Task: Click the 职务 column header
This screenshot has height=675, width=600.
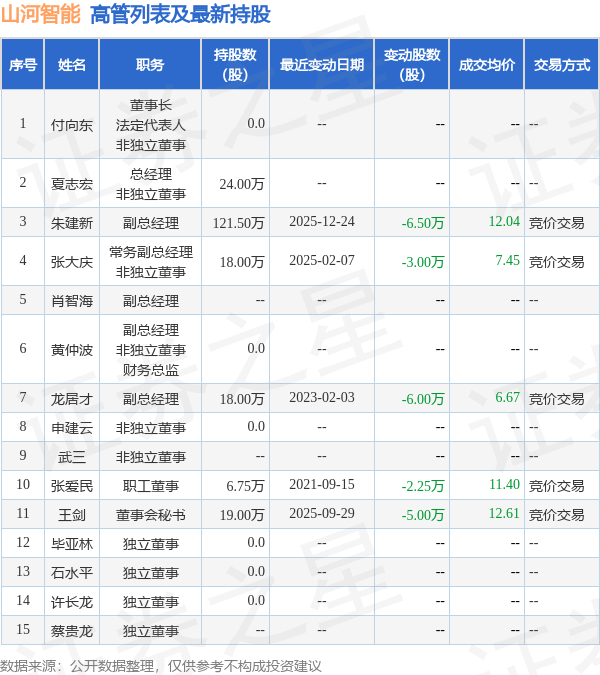Action: click(150, 65)
